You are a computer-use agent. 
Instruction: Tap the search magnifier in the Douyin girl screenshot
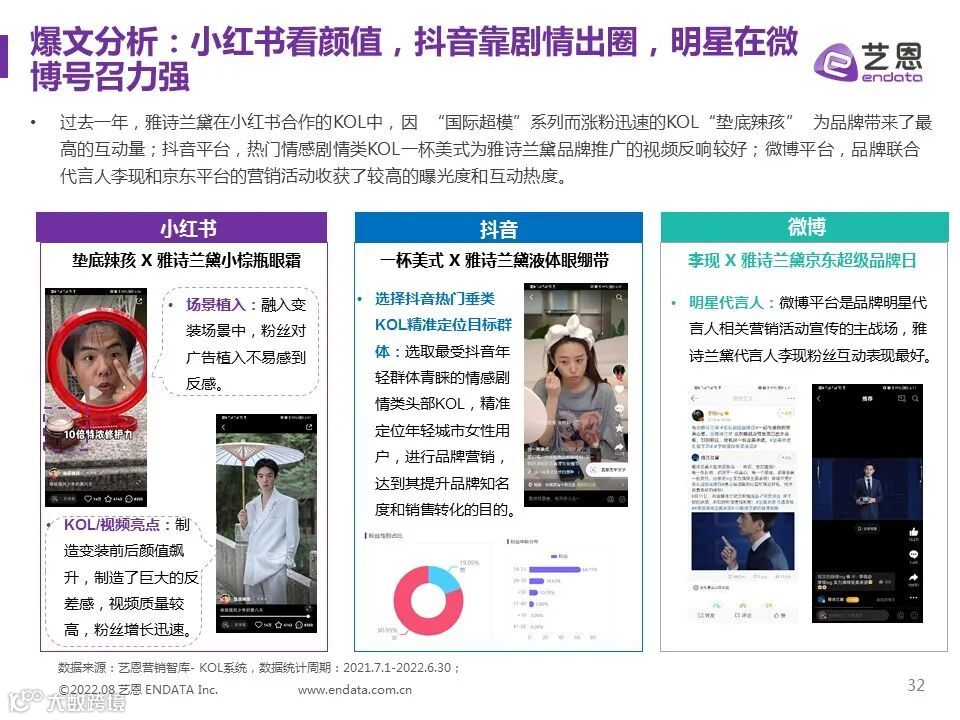pyautogui.click(x=619, y=298)
